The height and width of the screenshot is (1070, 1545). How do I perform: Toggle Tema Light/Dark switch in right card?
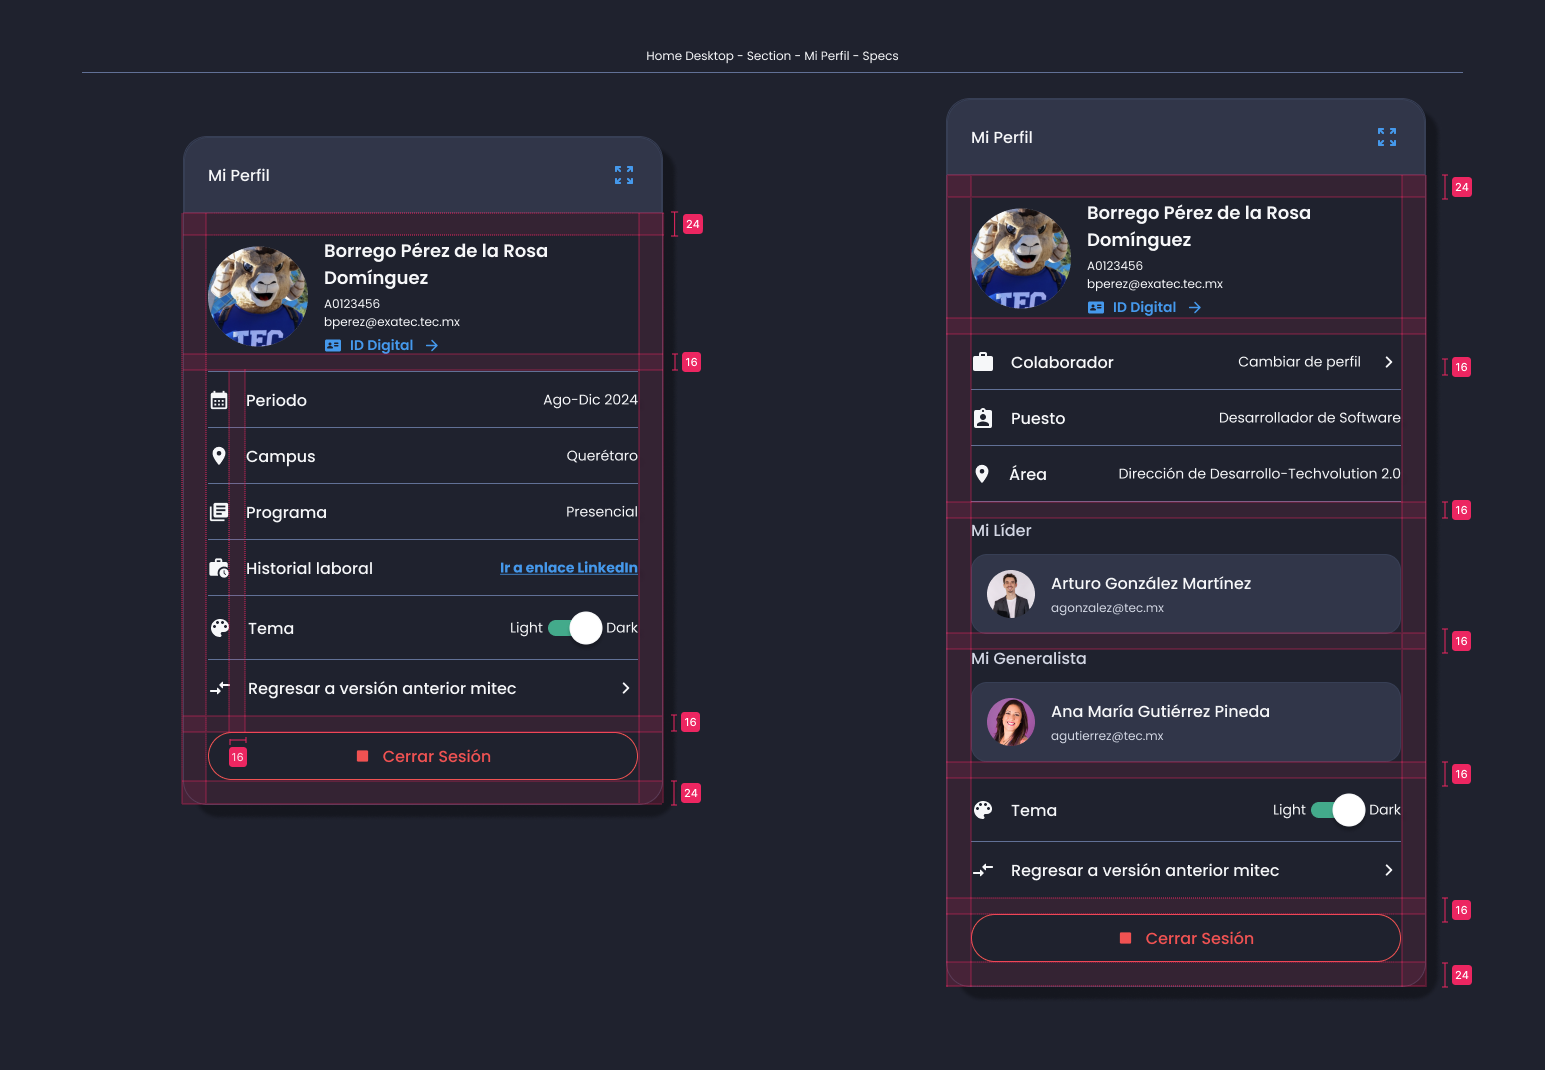[1338, 810]
